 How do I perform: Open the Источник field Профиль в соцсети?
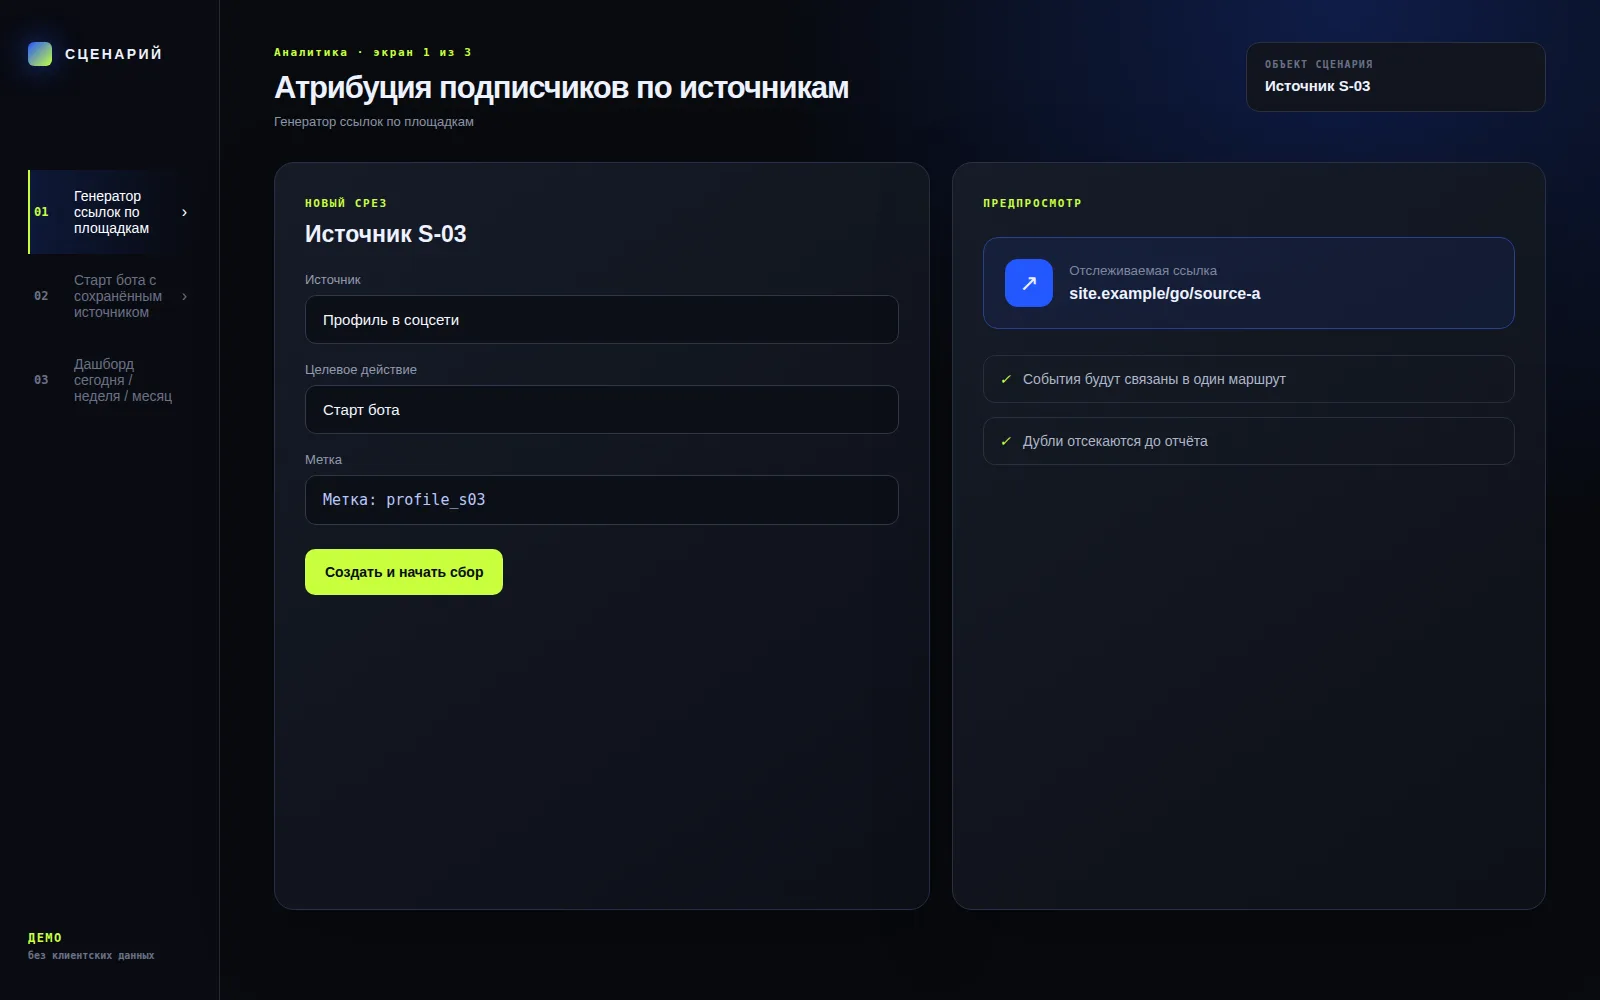602,320
